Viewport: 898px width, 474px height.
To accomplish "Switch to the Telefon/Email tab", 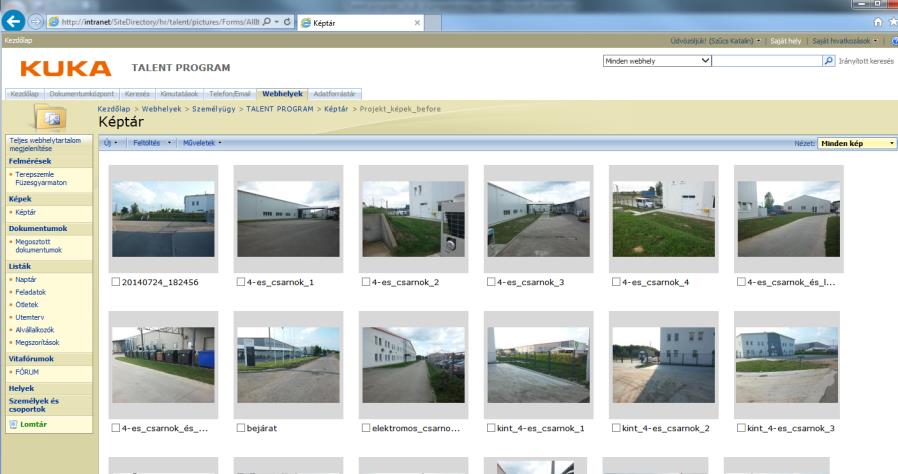I will [x=230, y=94].
